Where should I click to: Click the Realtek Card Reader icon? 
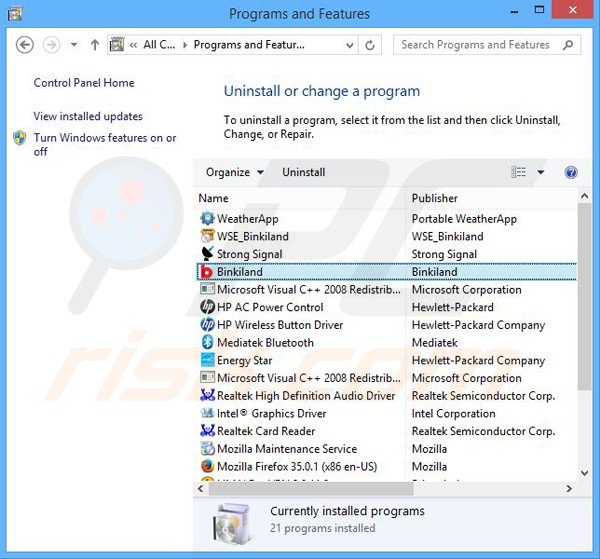click(207, 430)
